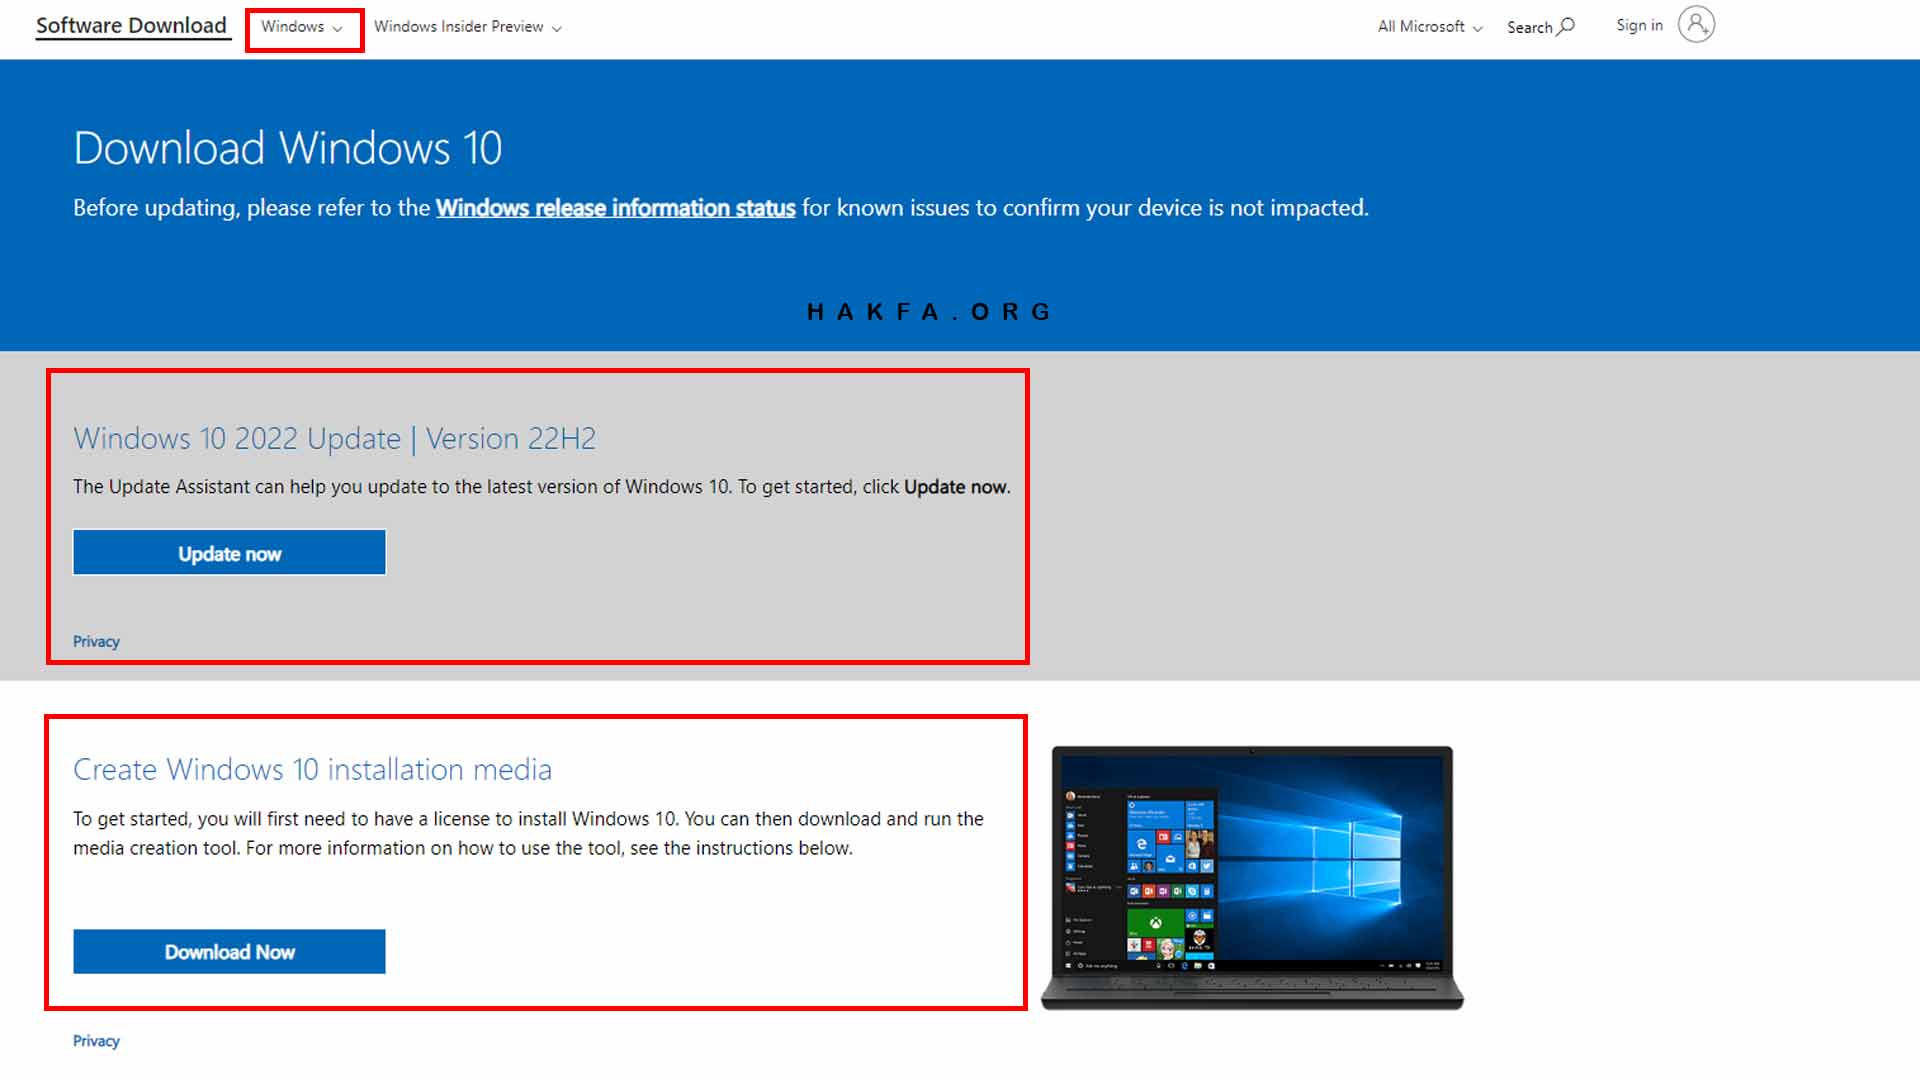The width and height of the screenshot is (1920, 1080).
Task: Select 'Create Windows 10 installation media' heading
Action: coord(312,769)
